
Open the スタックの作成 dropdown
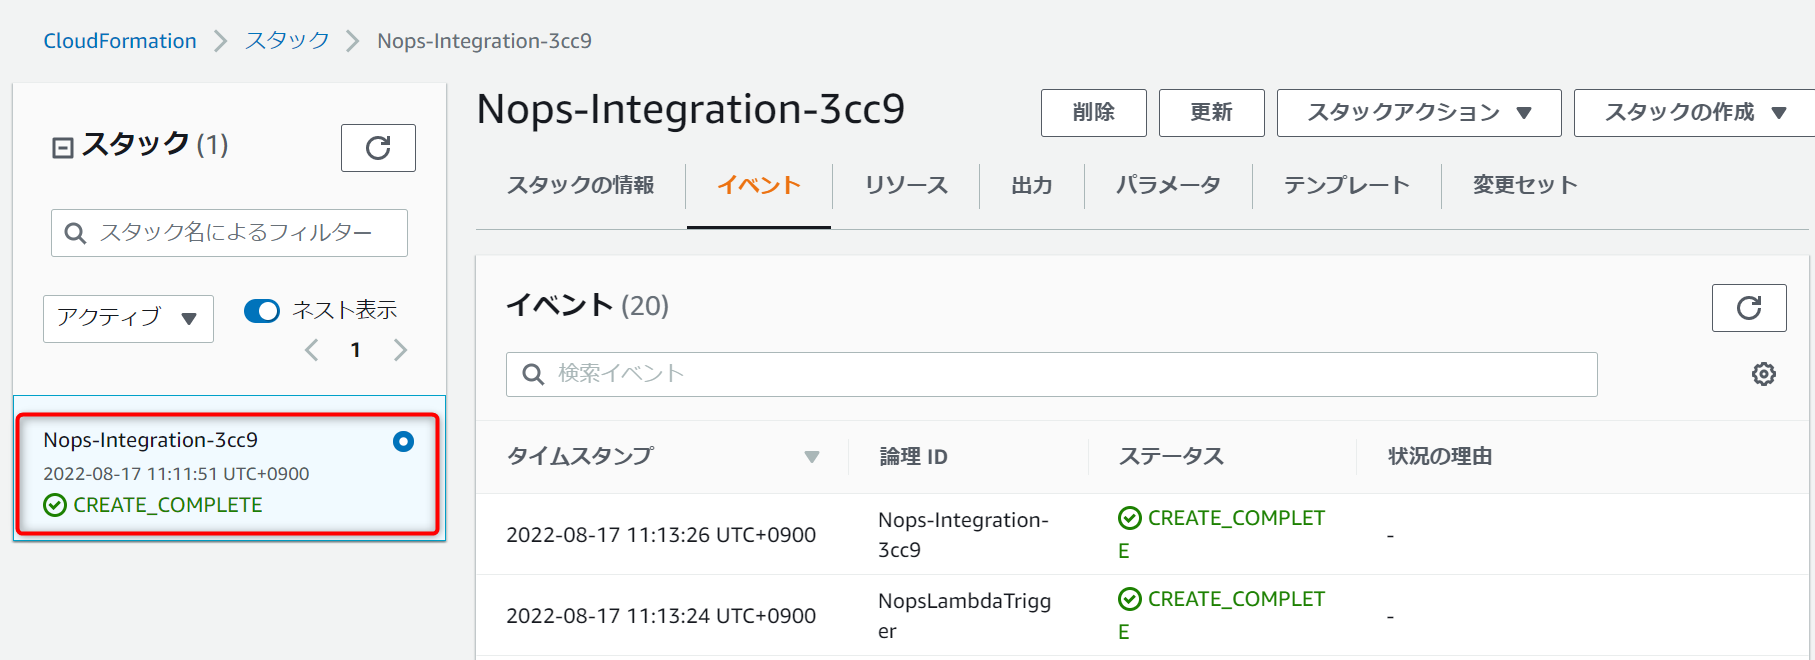coord(1695,112)
